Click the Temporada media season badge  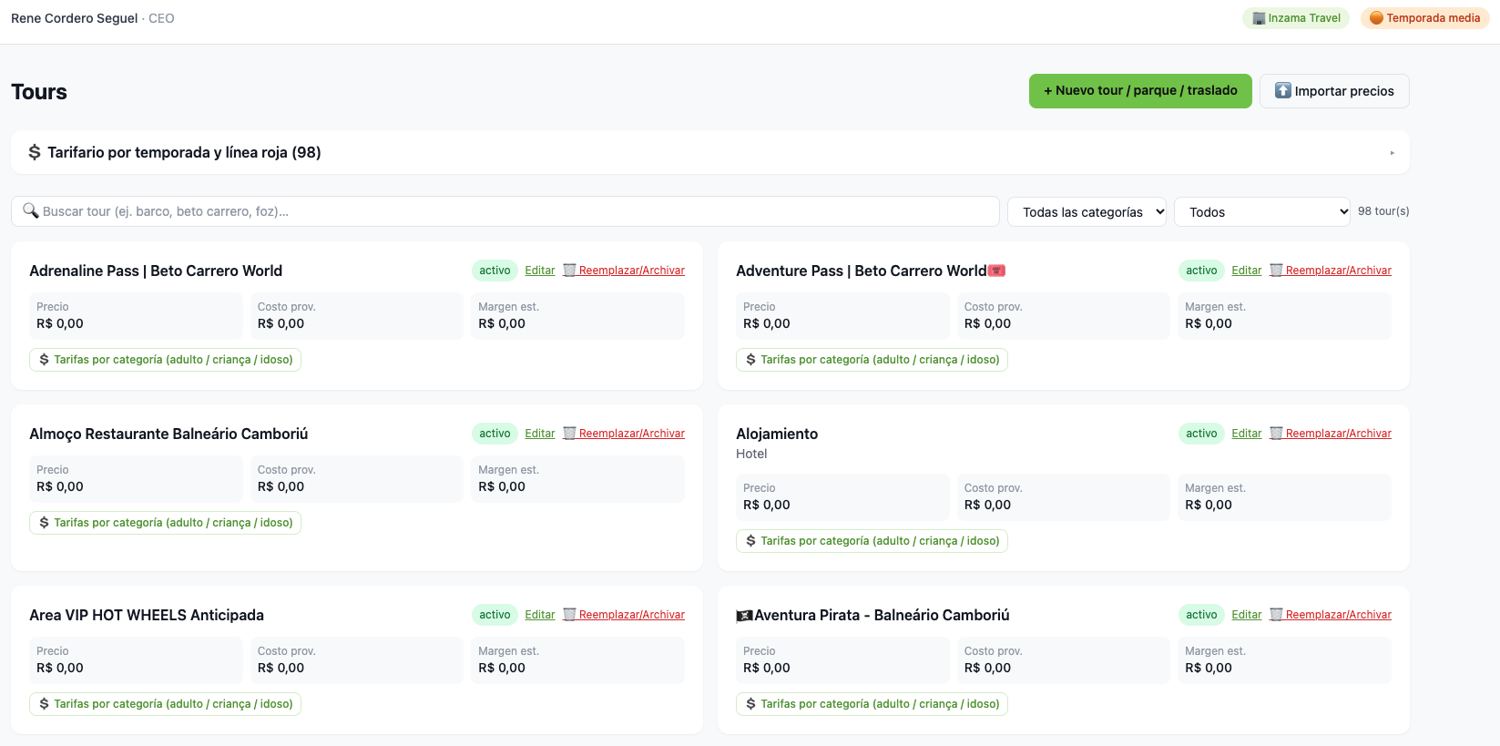tap(1424, 18)
